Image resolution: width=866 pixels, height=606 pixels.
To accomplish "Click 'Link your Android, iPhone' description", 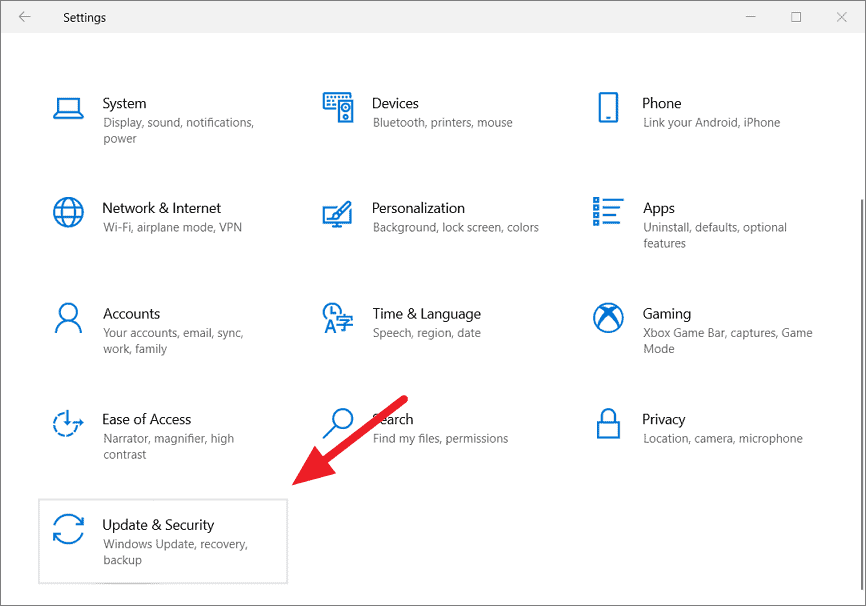I will [711, 123].
